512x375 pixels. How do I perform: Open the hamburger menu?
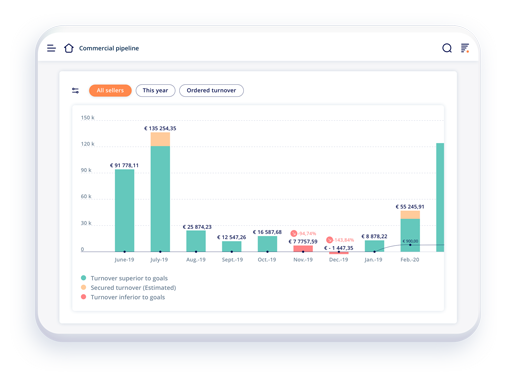[51, 48]
